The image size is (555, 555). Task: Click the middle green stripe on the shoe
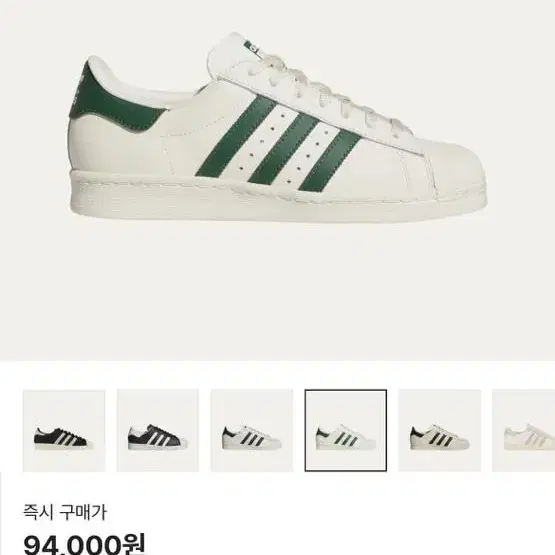[283, 149]
